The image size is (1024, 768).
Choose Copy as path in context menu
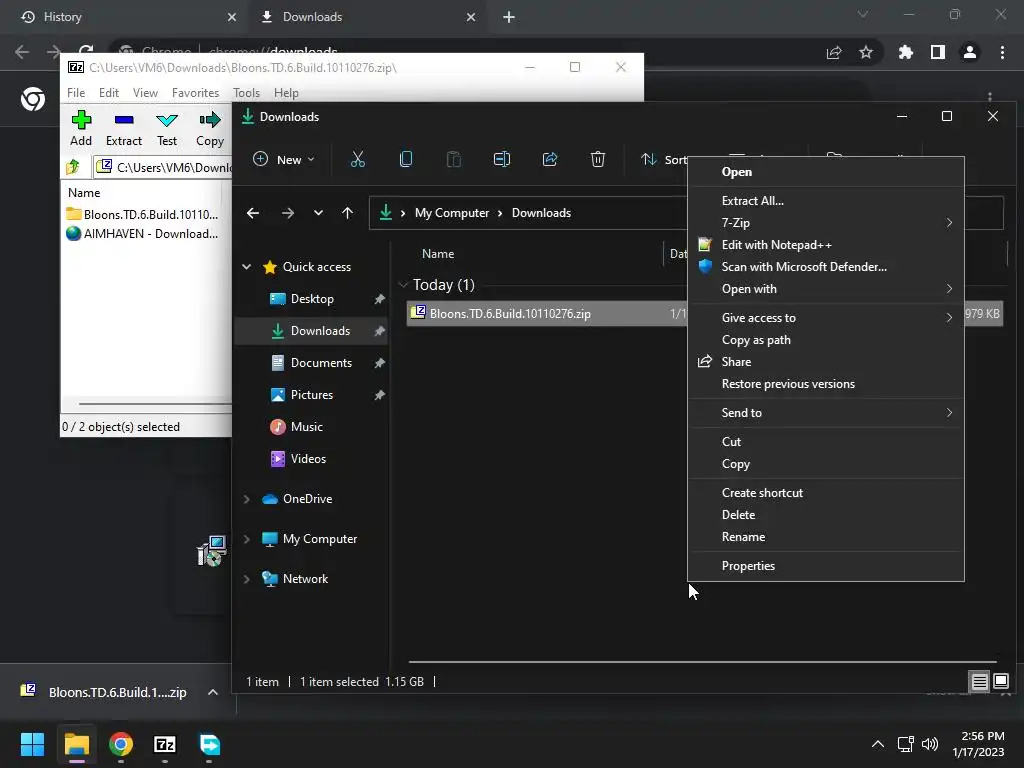click(x=825, y=340)
